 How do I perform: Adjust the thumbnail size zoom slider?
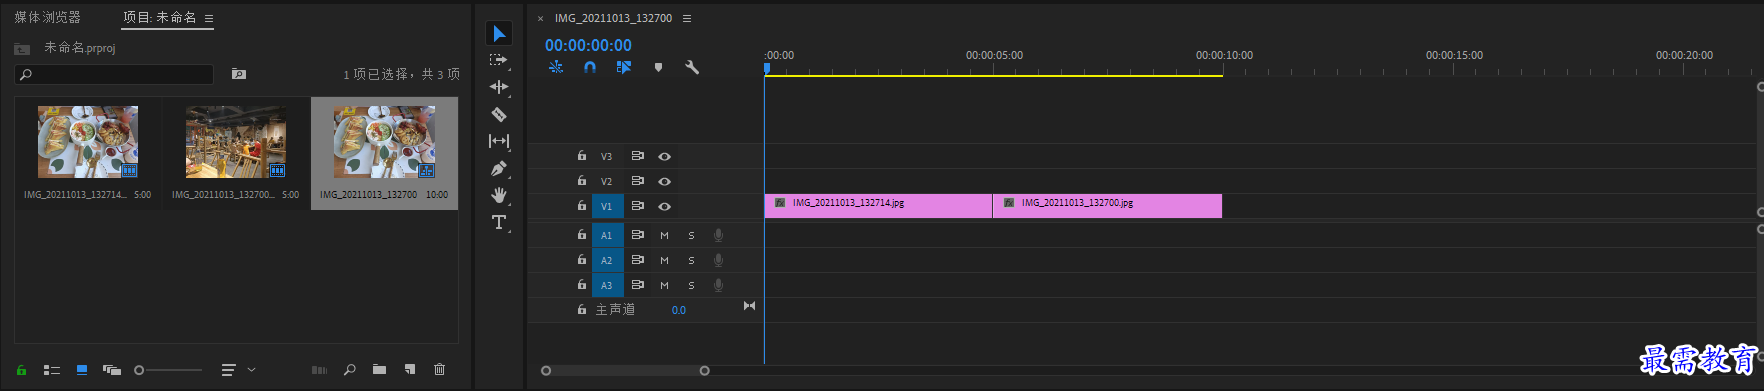pos(169,370)
